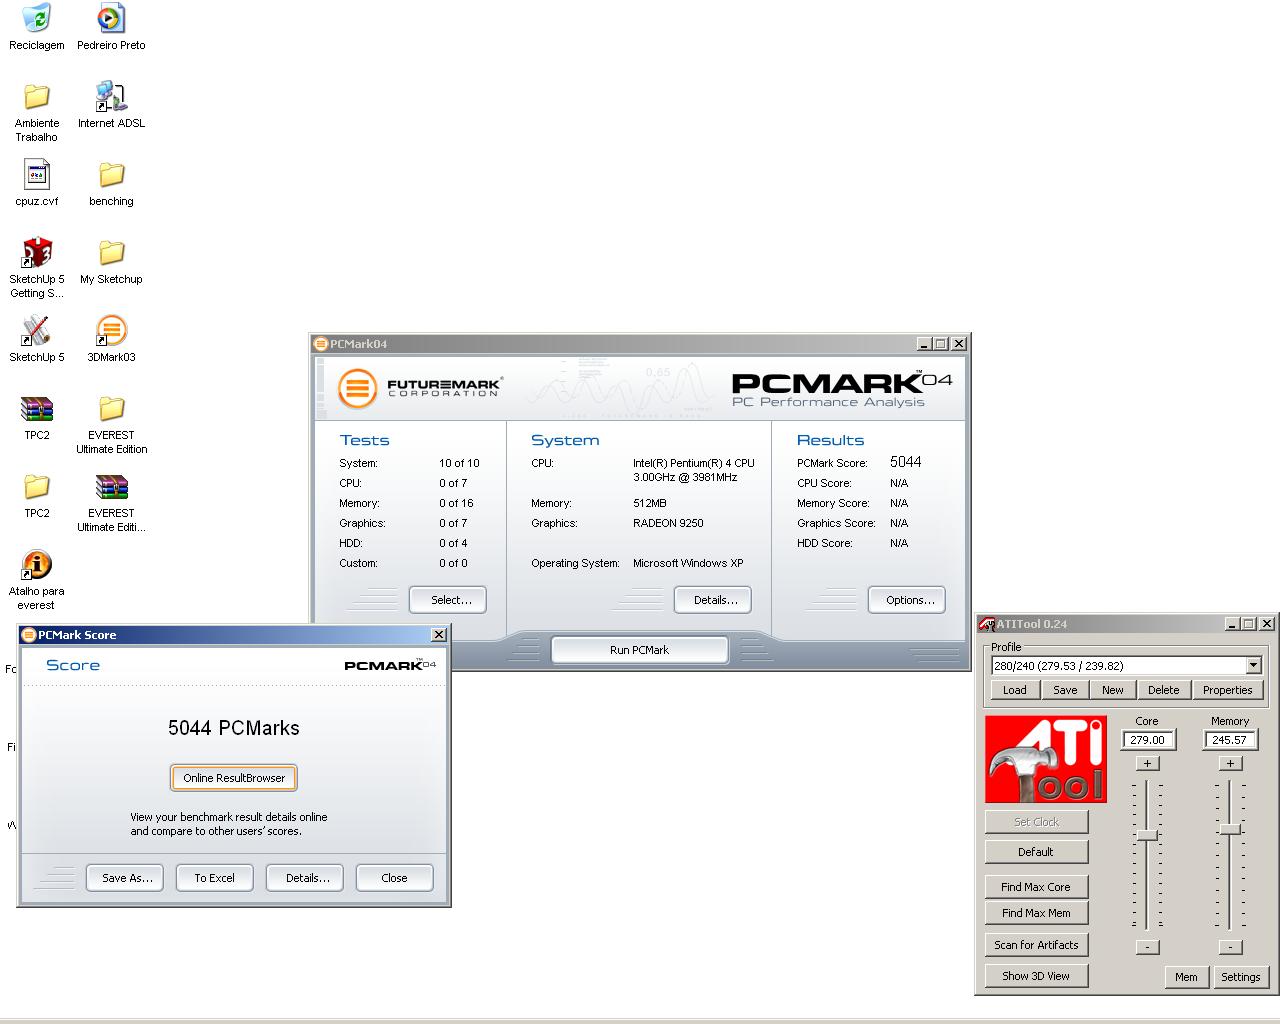Open ATITool profile Properties

pos(1227,690)
